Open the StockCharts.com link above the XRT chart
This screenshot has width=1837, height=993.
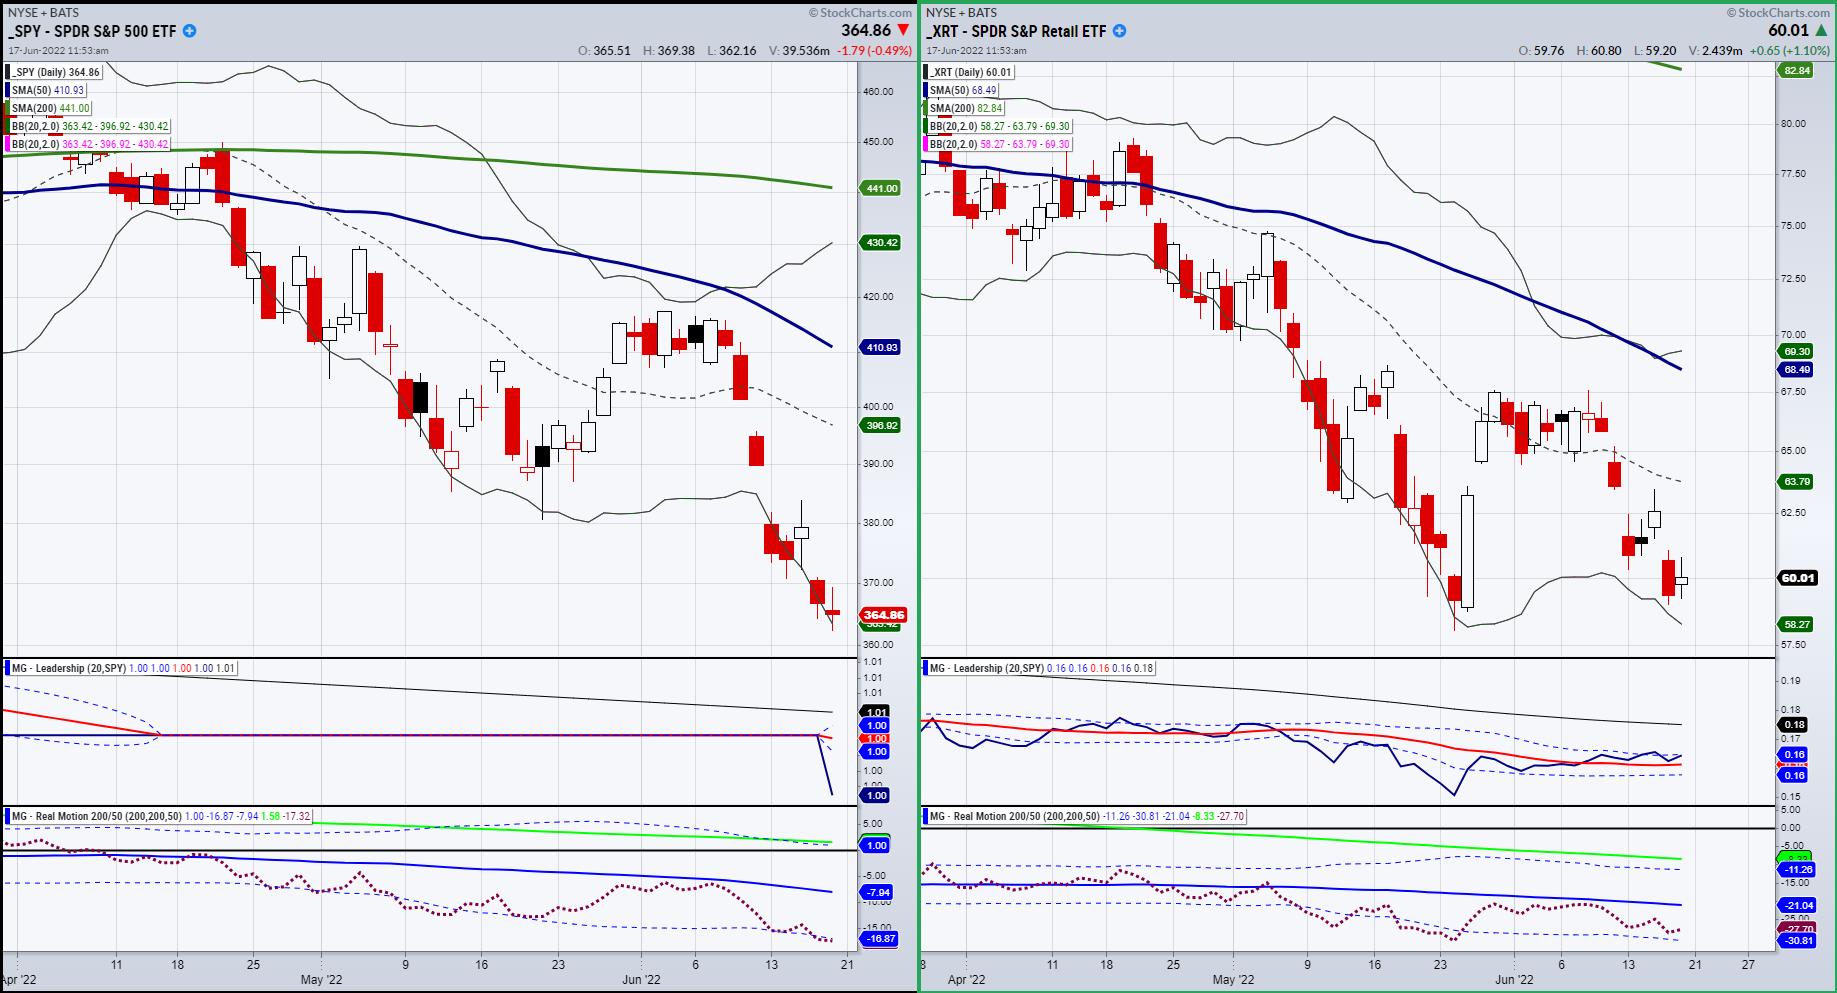tap(1782, 12)
